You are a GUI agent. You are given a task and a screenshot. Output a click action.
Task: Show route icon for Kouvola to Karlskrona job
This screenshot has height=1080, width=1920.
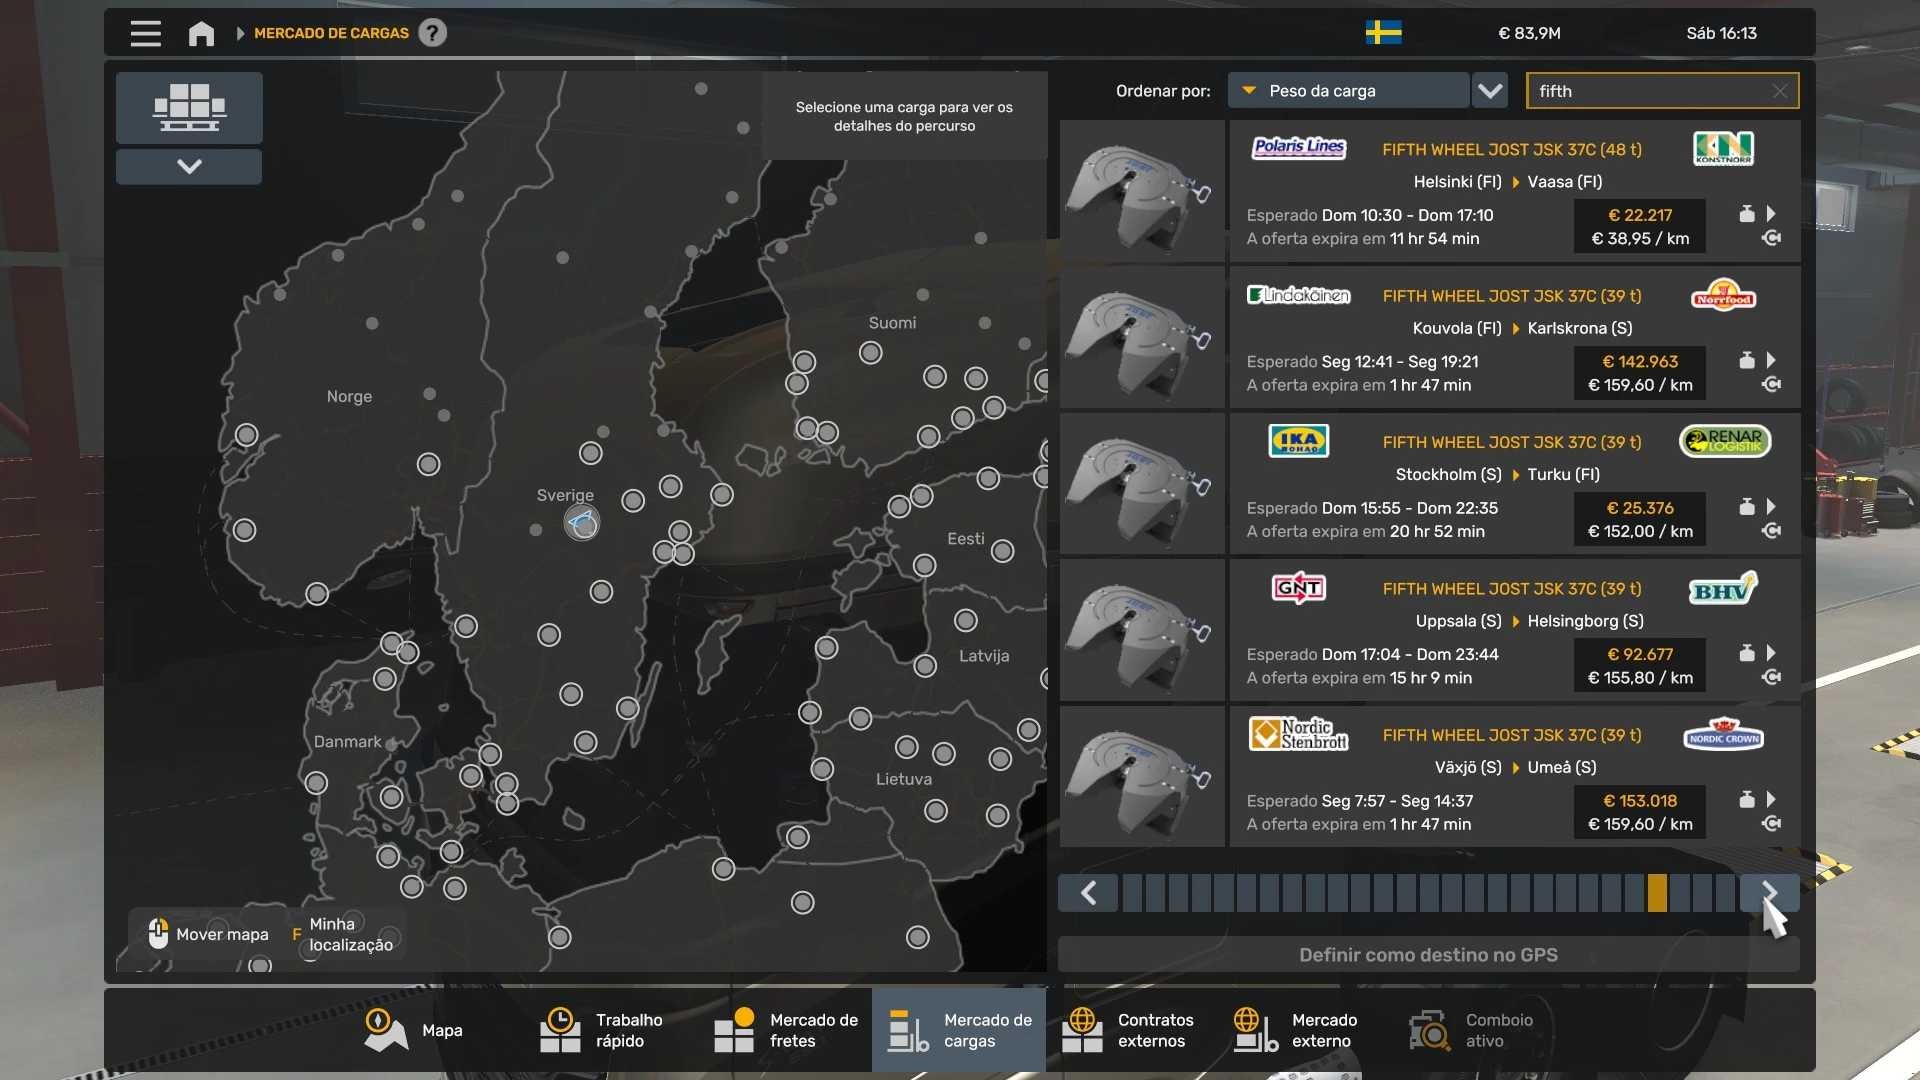pos(1771,385)
